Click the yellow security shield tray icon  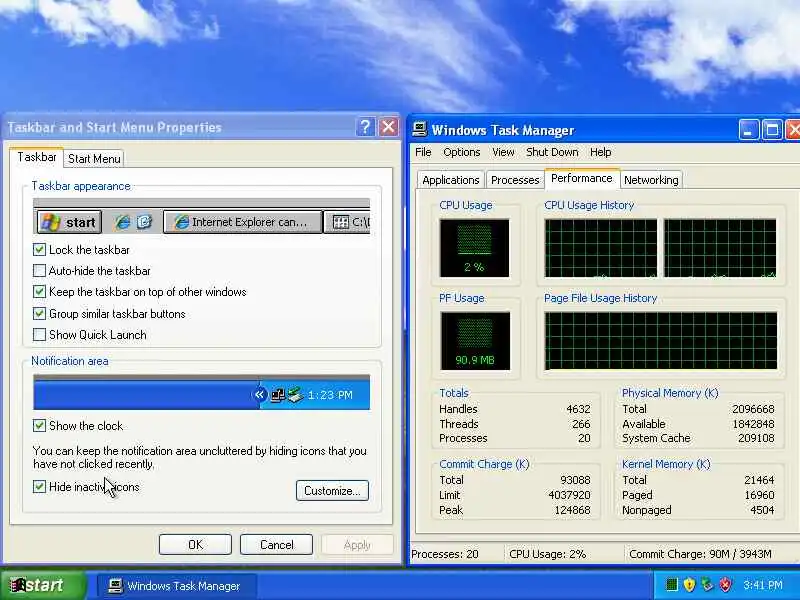pyautogui.click(x=689, y=585)
